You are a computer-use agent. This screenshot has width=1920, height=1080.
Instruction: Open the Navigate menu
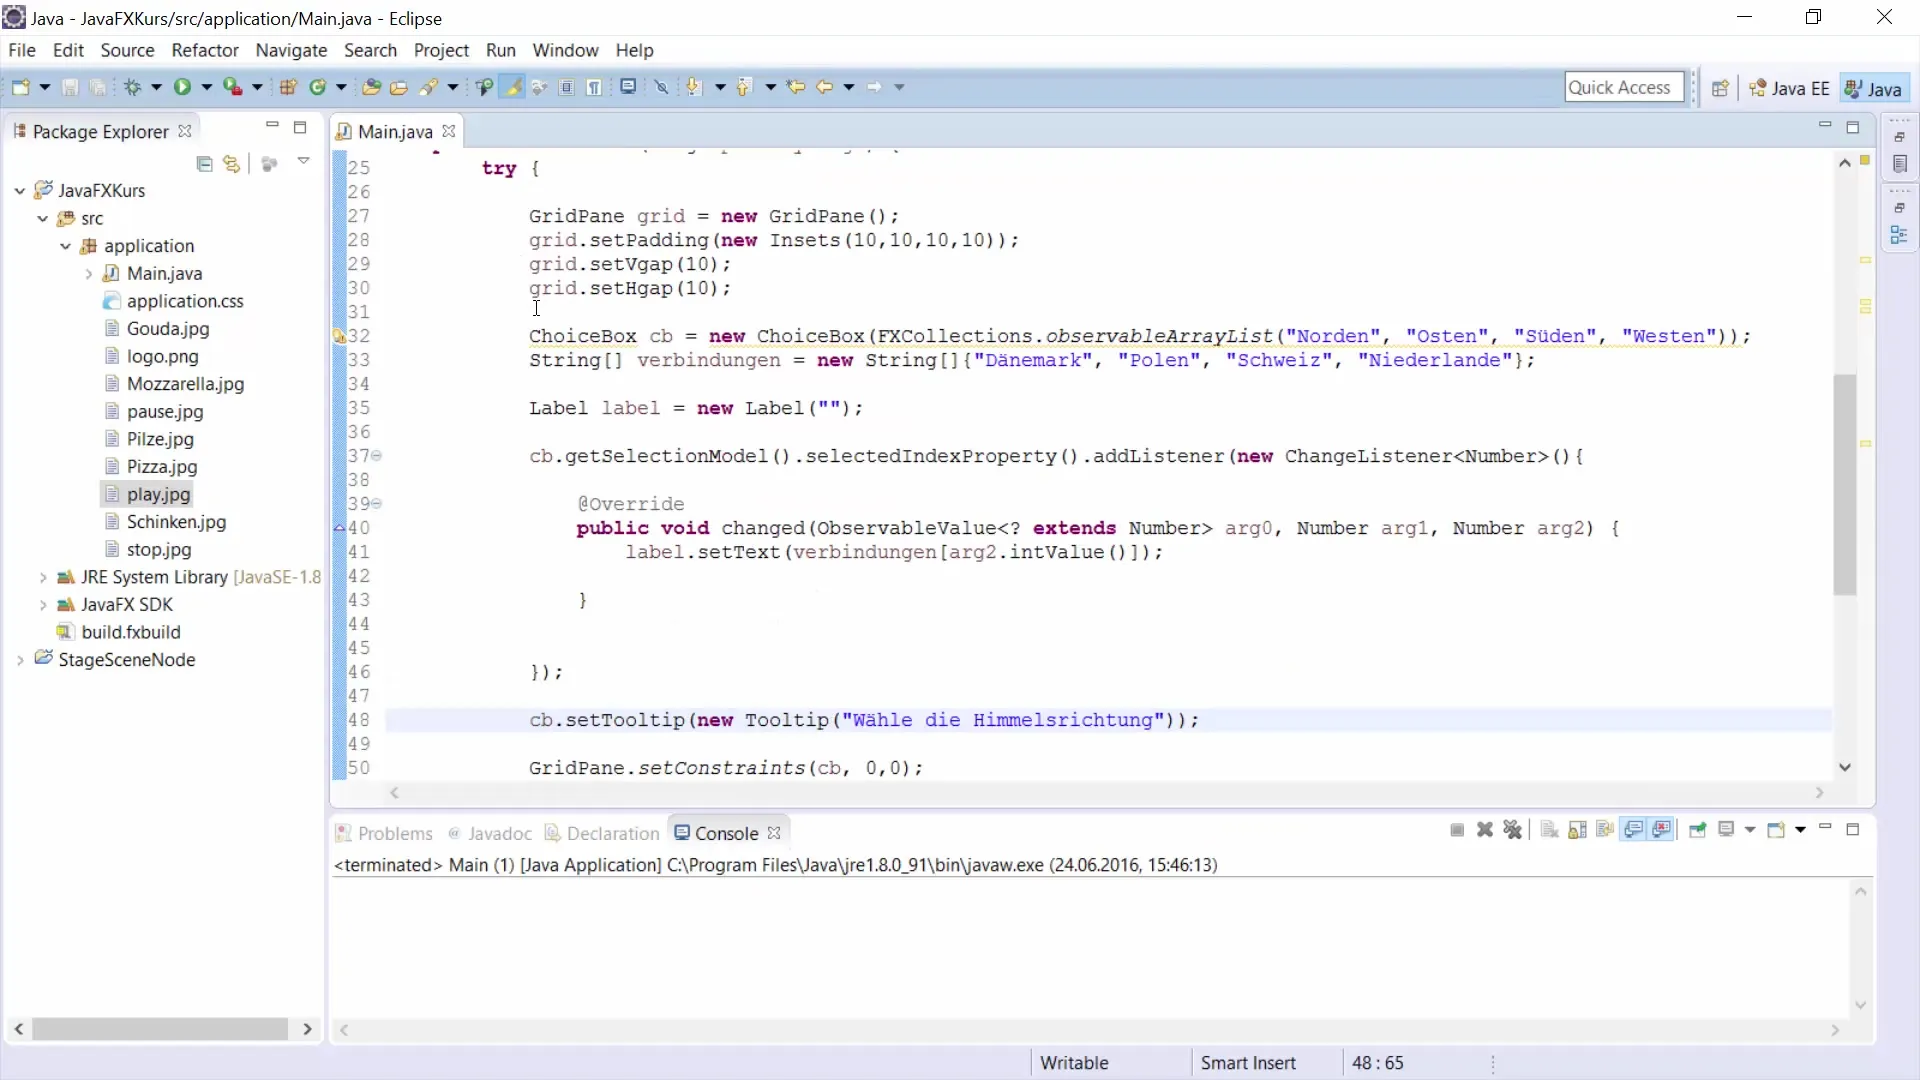(x=291, y=50)
